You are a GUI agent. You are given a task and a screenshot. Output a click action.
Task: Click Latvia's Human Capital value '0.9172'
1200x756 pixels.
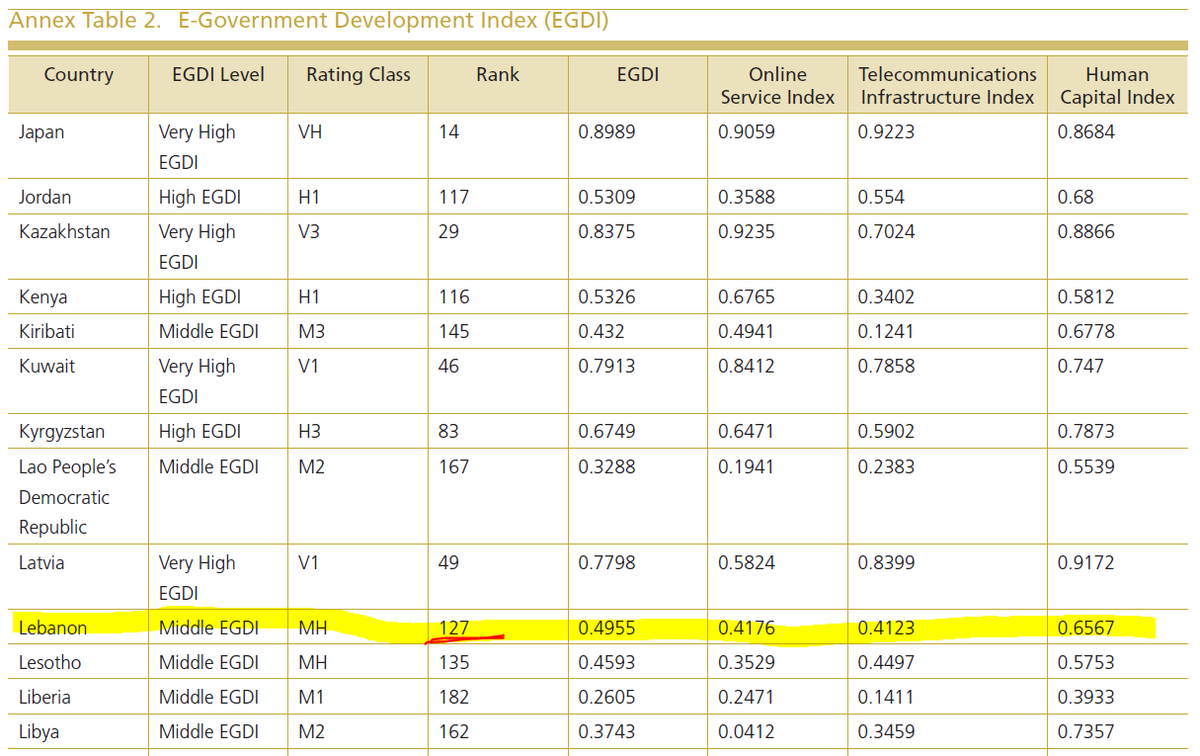coord(1086,563)
